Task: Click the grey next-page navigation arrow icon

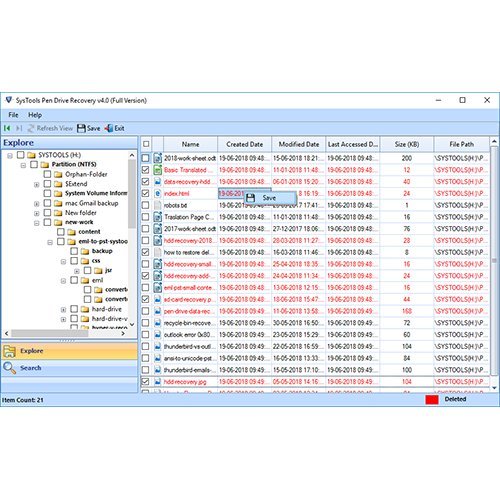Action: point(19,128)
